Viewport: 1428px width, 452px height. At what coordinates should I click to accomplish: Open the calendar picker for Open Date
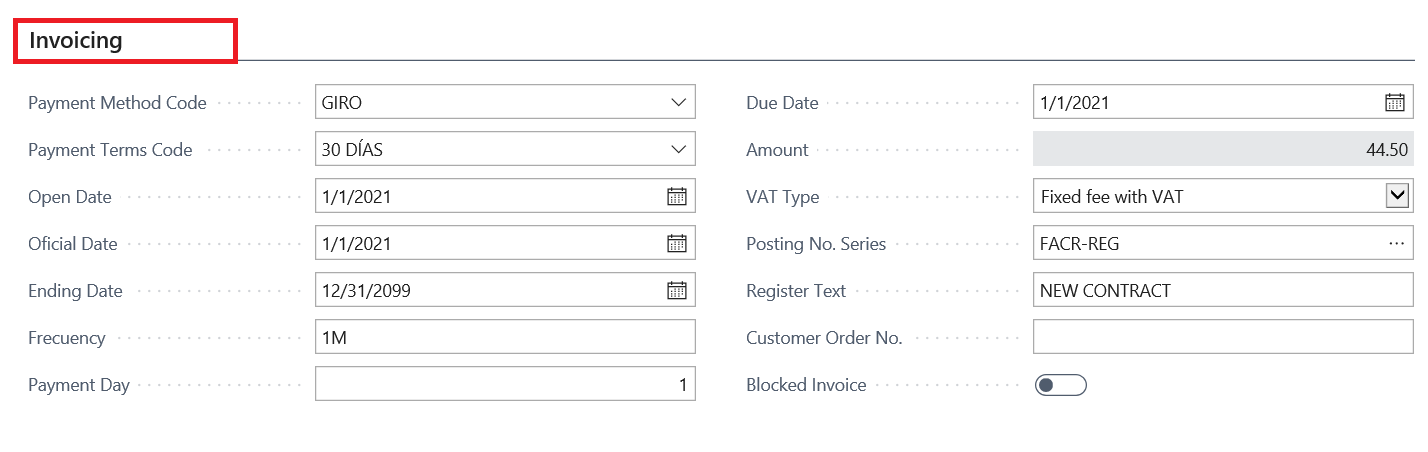[x=677, y=197]
